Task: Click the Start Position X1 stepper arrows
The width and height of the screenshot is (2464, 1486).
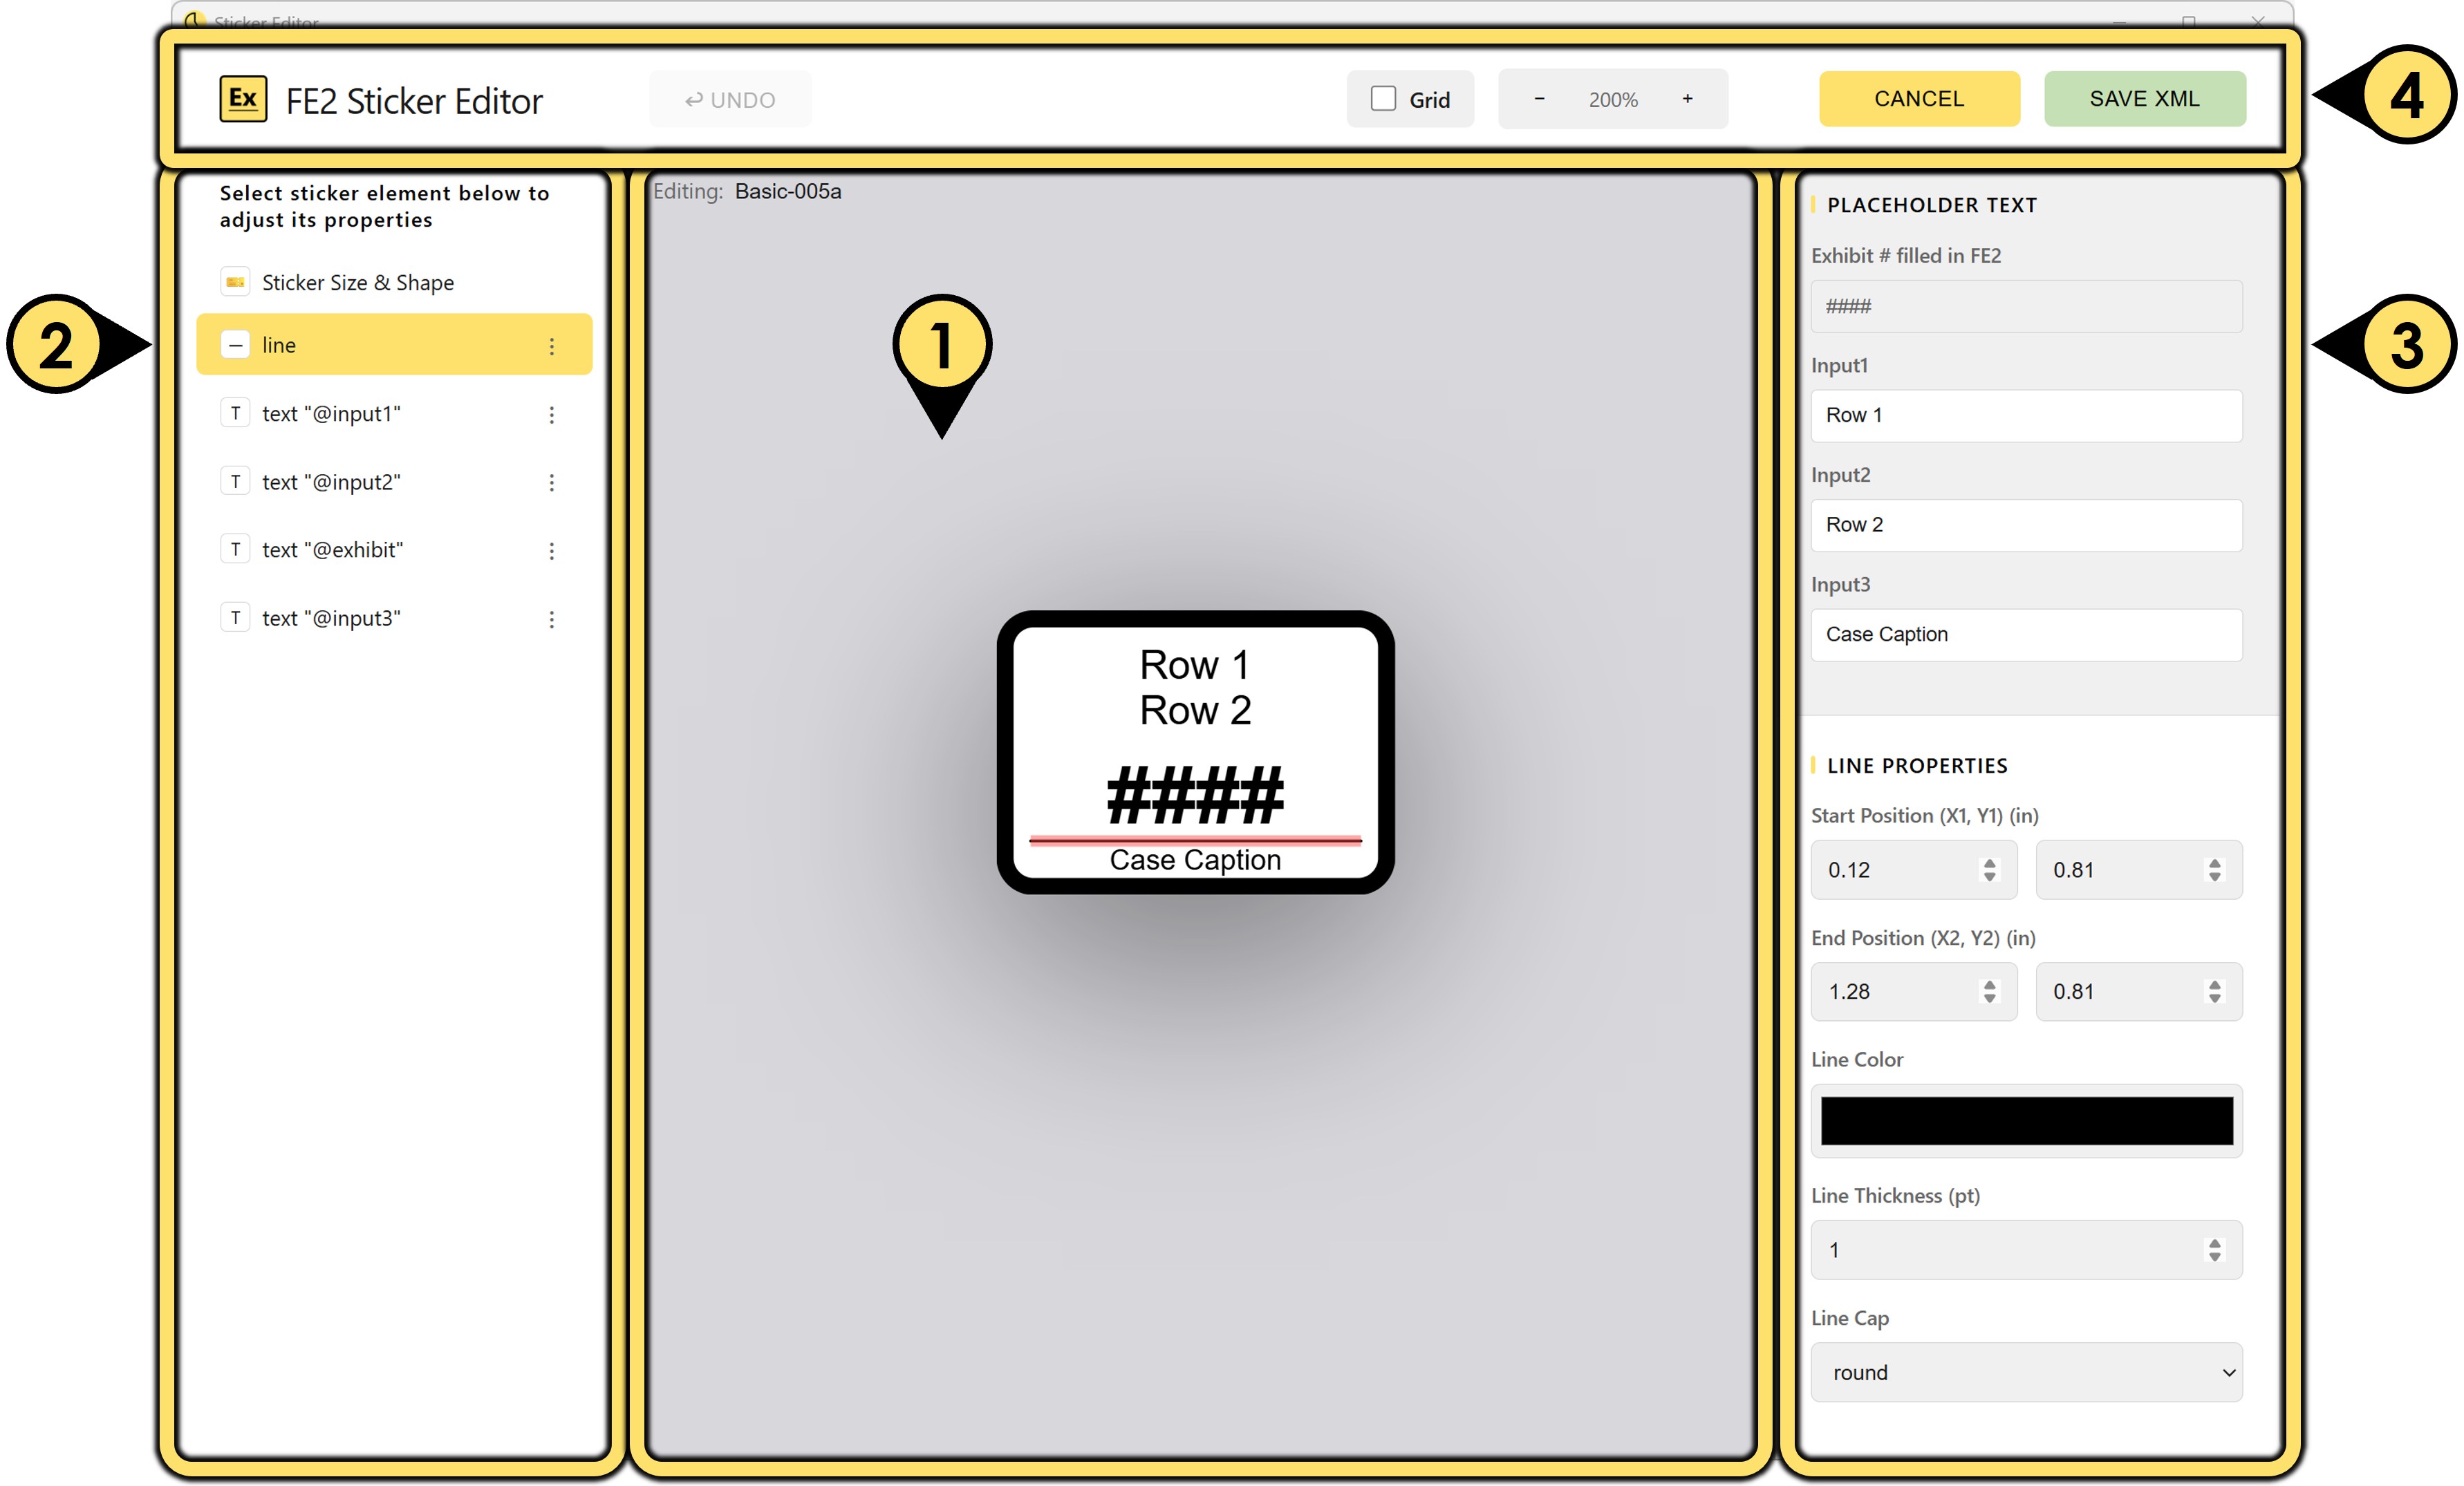Action: pyautogui.click(x=1989, y=870)
